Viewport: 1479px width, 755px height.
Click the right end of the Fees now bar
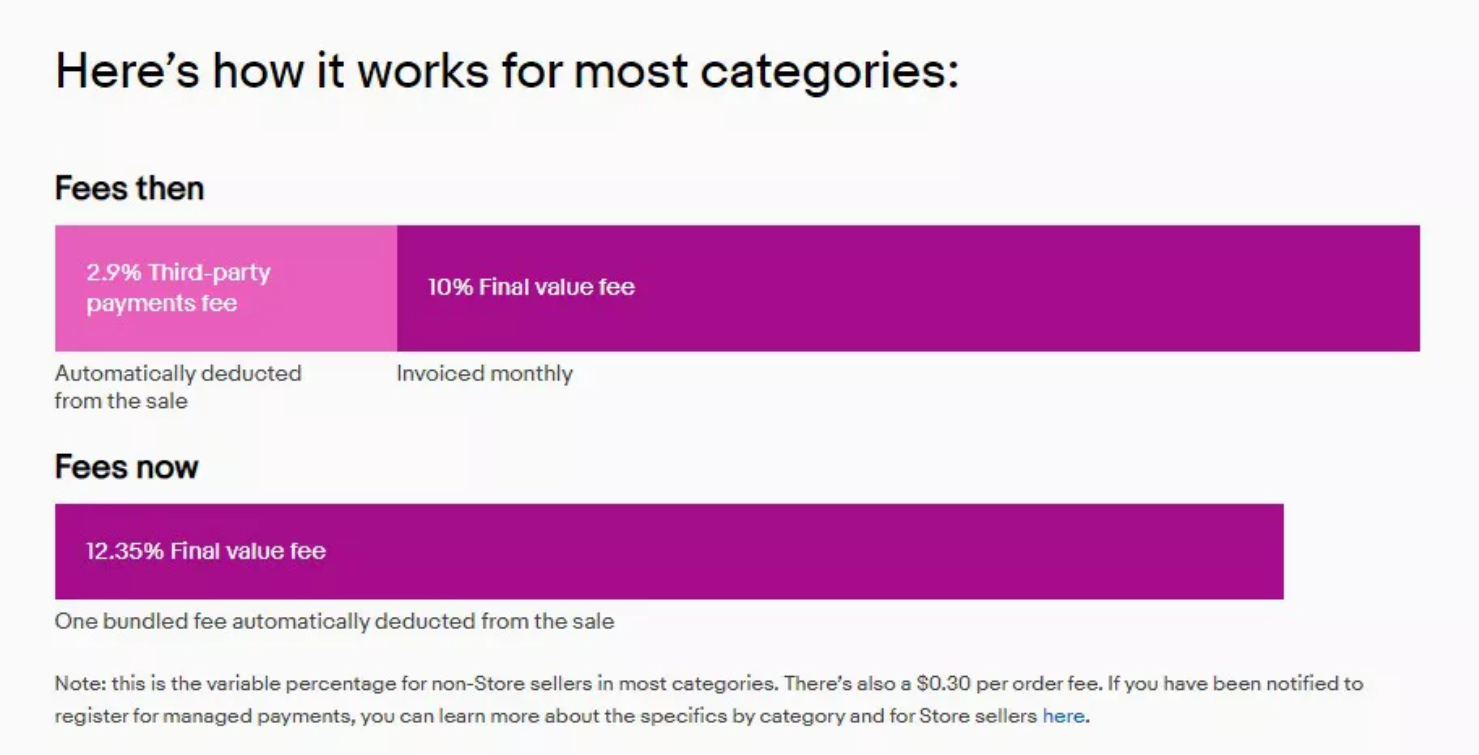(1268, 551)
